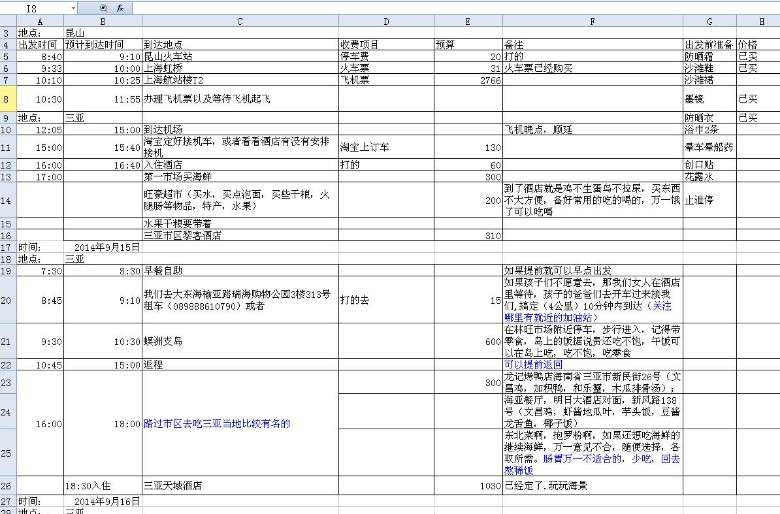The height and width of the screenshot is (514, 780).
Task: Click header cell 收费项目
Action: coord(387,45)
